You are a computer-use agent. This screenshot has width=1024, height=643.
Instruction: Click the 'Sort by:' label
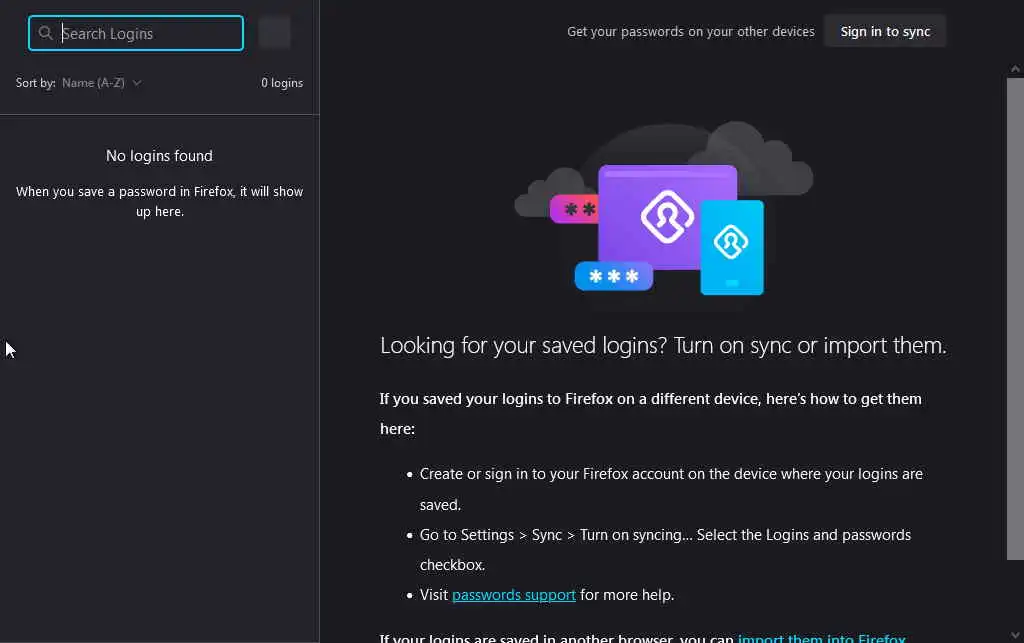point(35,83)
